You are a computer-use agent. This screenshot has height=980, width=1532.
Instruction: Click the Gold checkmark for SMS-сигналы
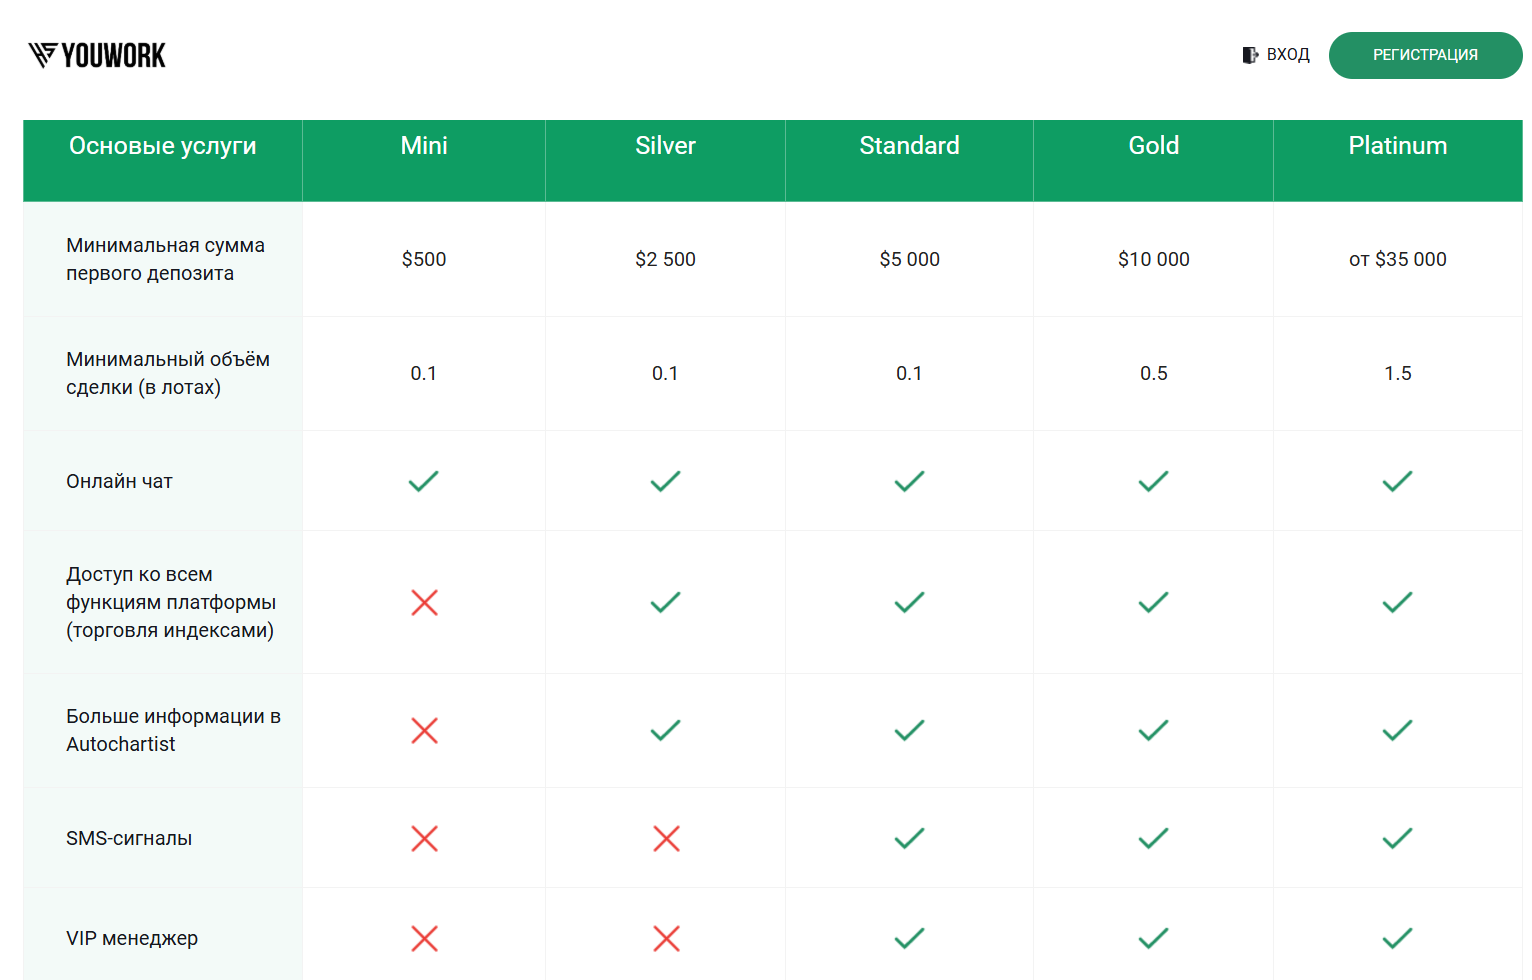(x=1154, y=838)
